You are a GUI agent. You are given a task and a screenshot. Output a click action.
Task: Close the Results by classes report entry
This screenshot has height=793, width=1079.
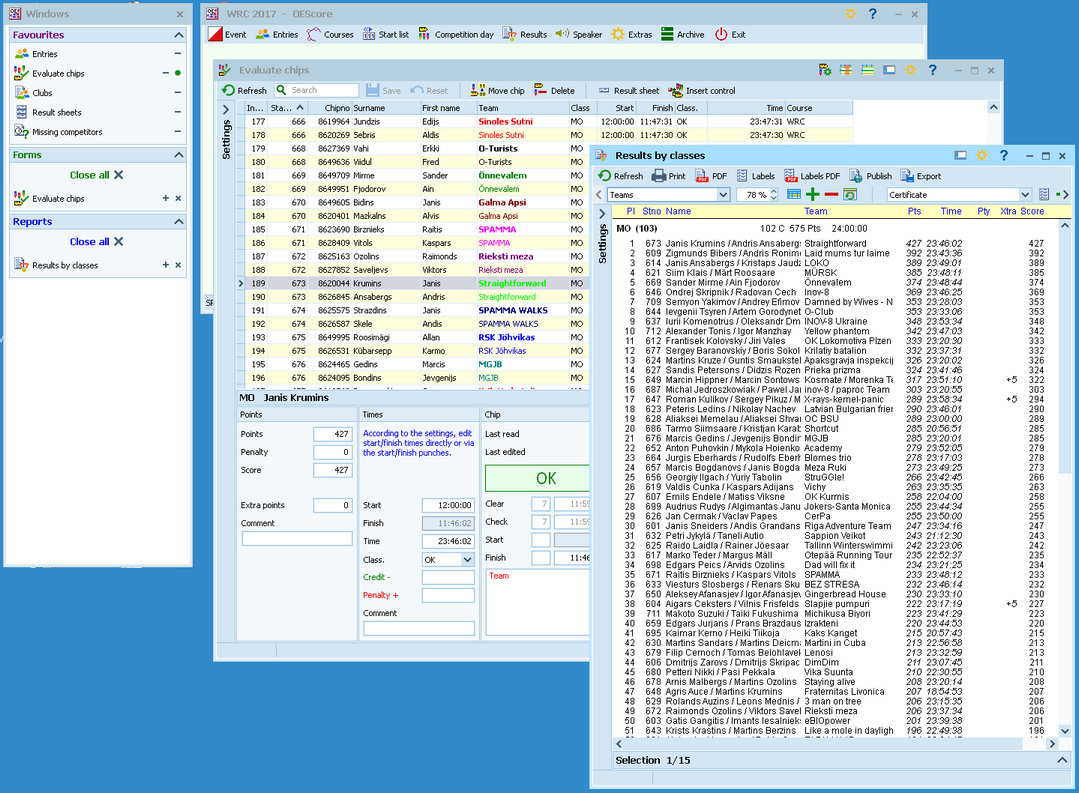click(x=178, y=265)
